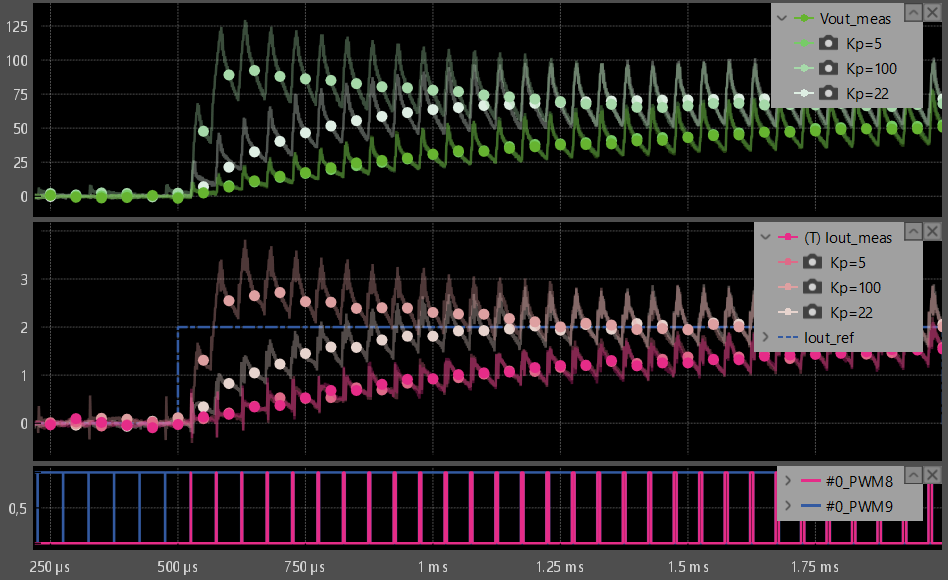Click the Kp=22 camera icon in Vout_meas legend
This screenshot has height=580, width=948.
coord(828,93)
